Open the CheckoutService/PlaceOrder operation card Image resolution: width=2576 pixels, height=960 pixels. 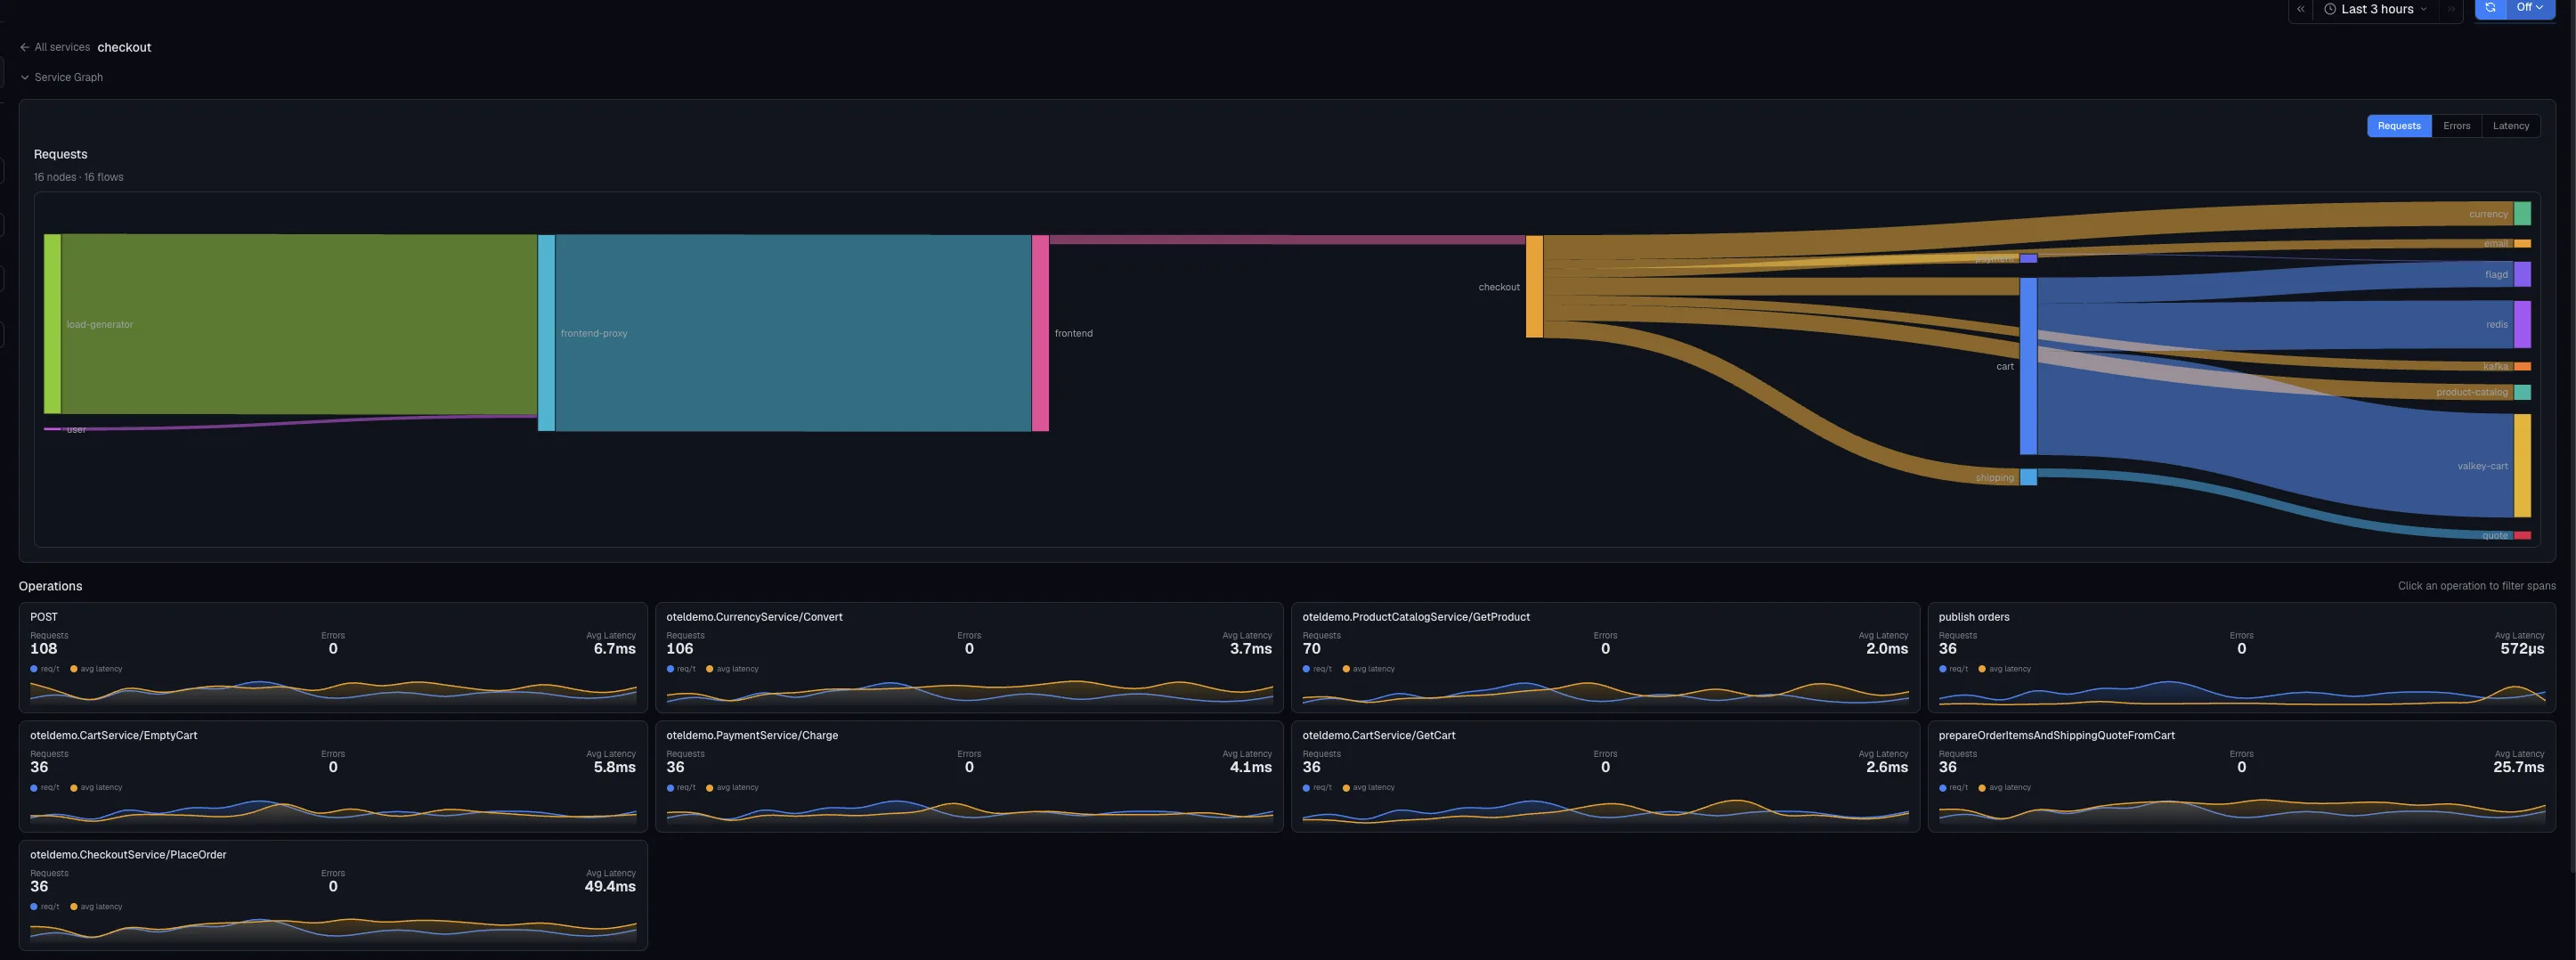[x=333, y=895]
